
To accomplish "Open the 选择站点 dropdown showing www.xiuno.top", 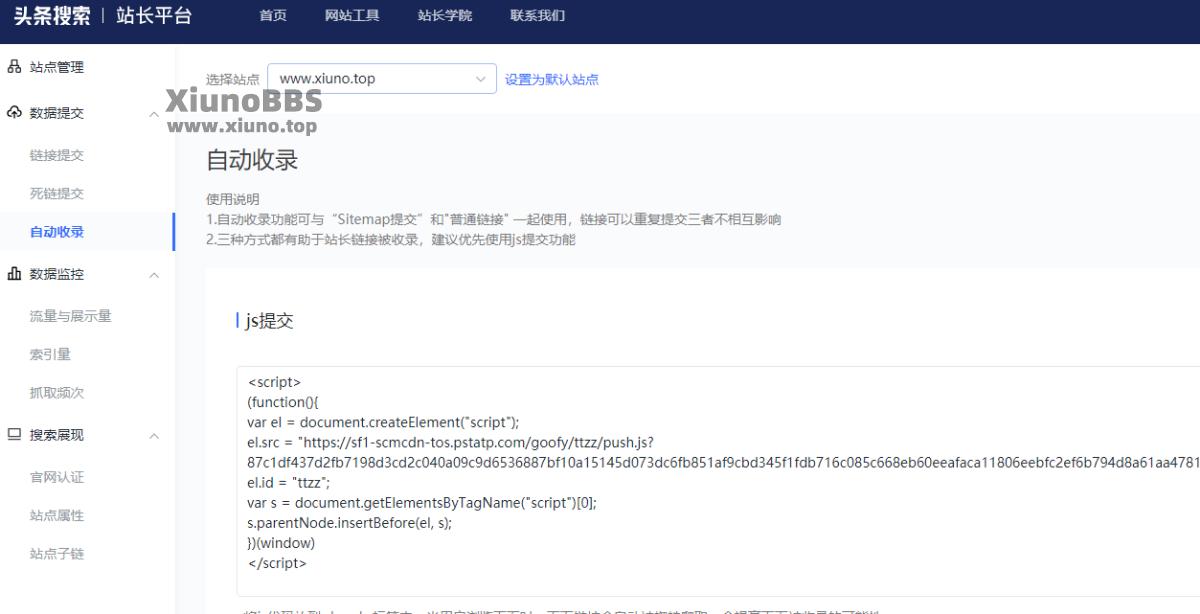I will (x=382, y=79).
